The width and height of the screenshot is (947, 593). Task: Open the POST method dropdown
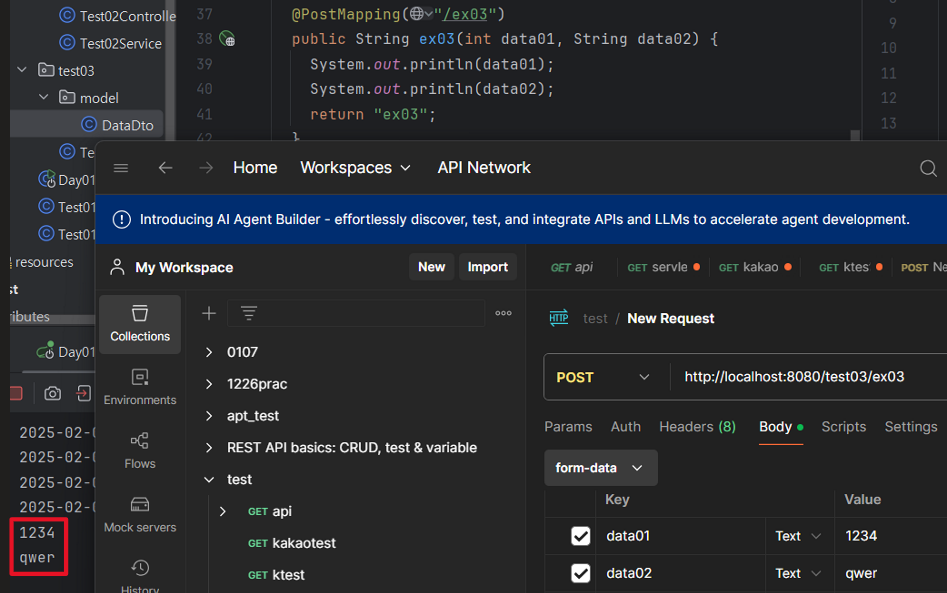[603, 377]
